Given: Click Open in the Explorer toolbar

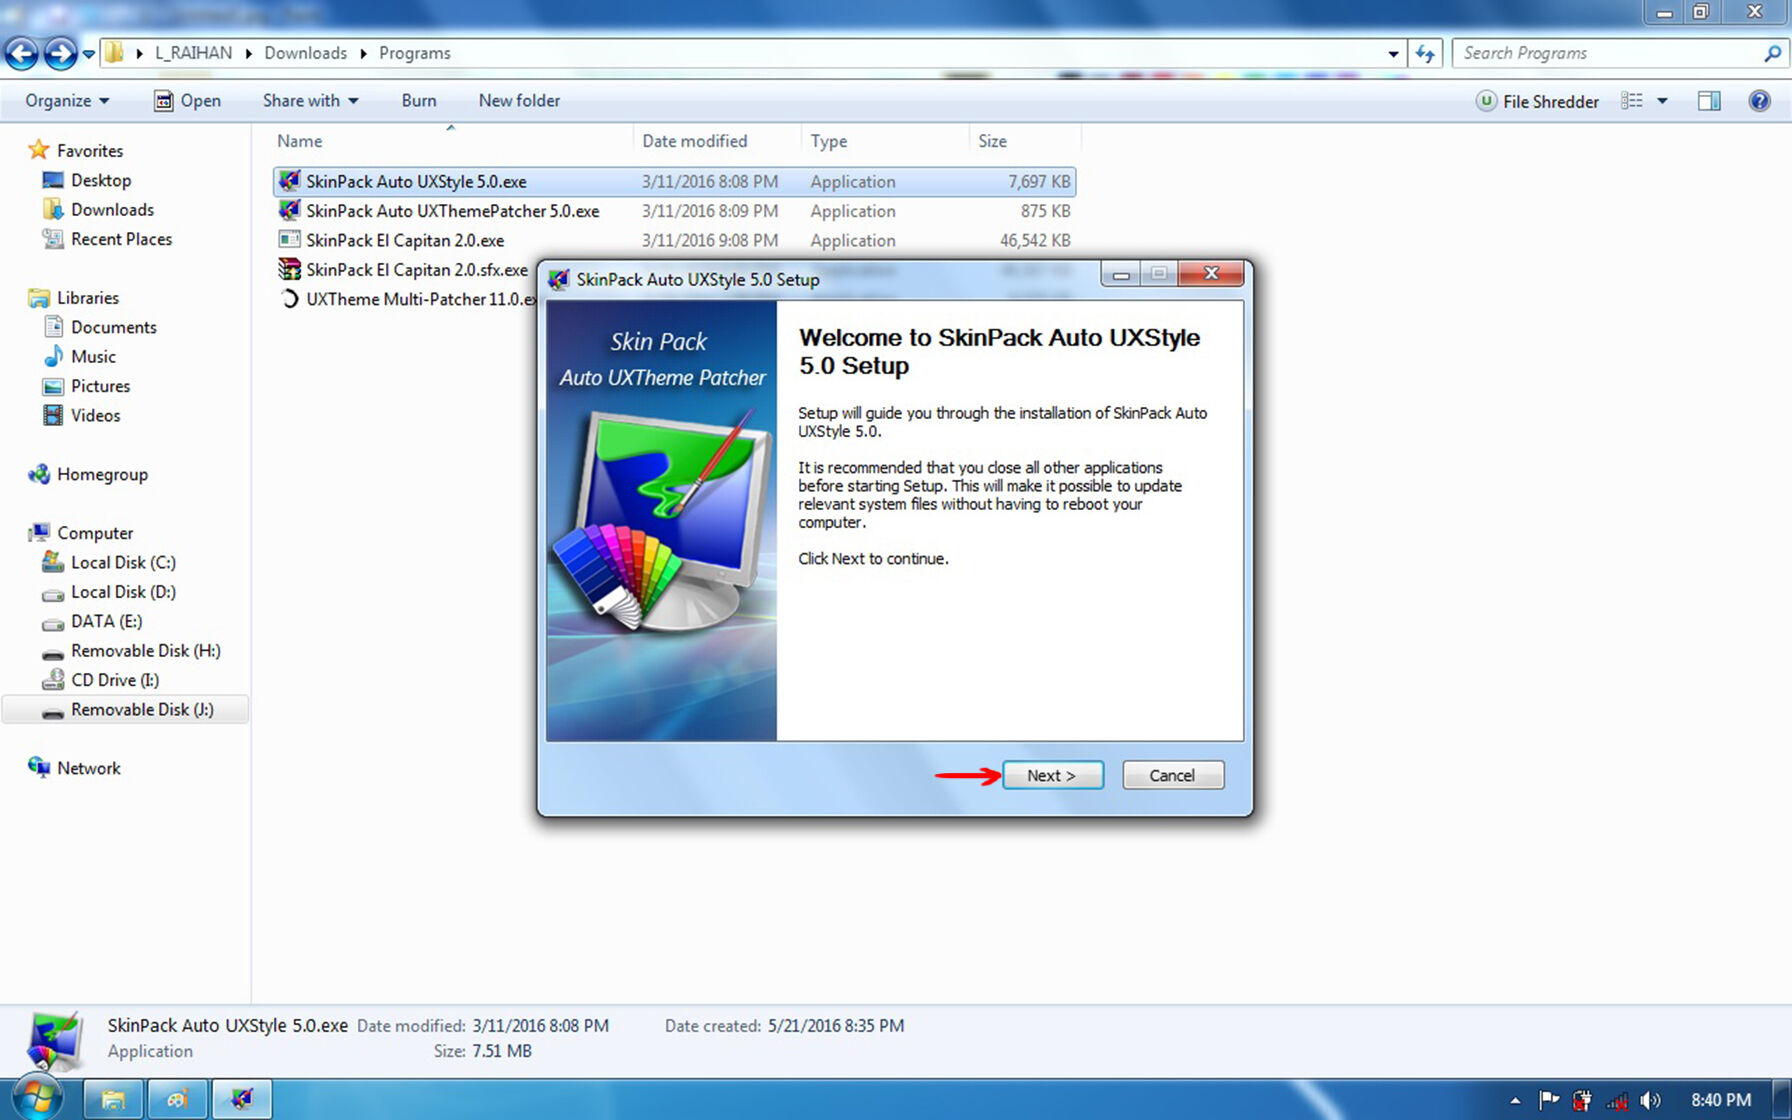Looking at the screenshot, I should coord(187,101).
